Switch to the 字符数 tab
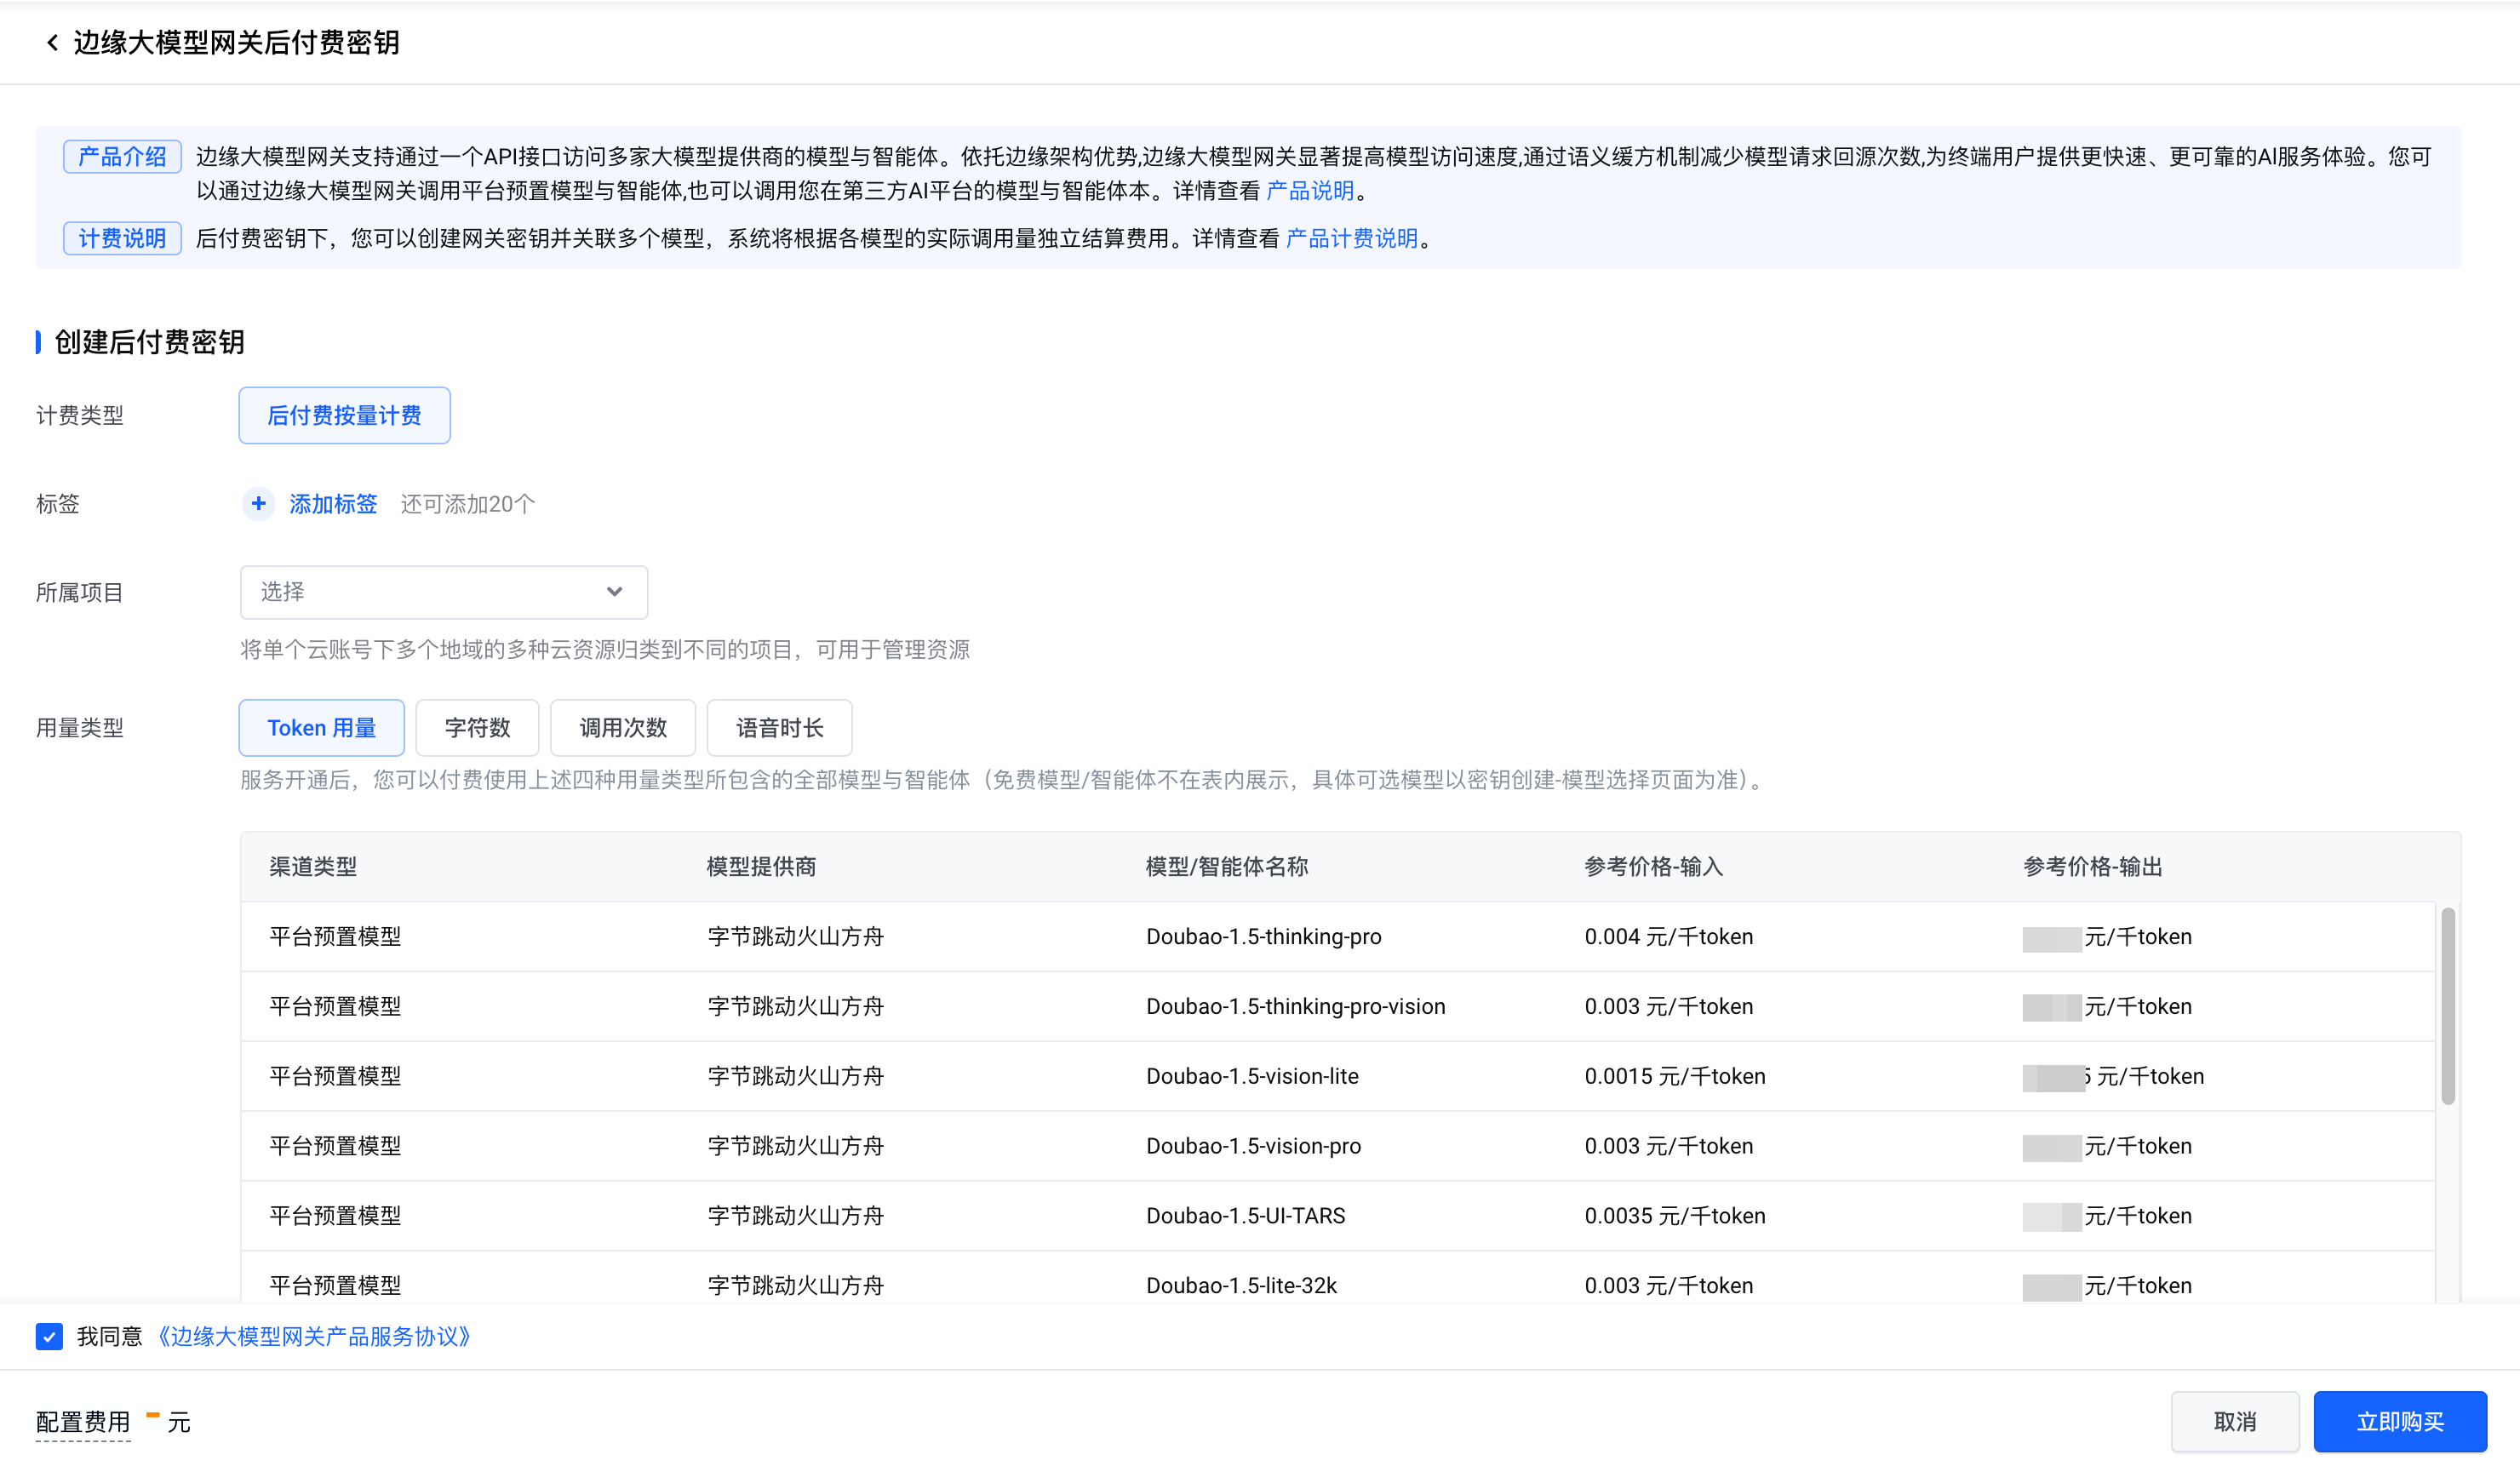 477,728
